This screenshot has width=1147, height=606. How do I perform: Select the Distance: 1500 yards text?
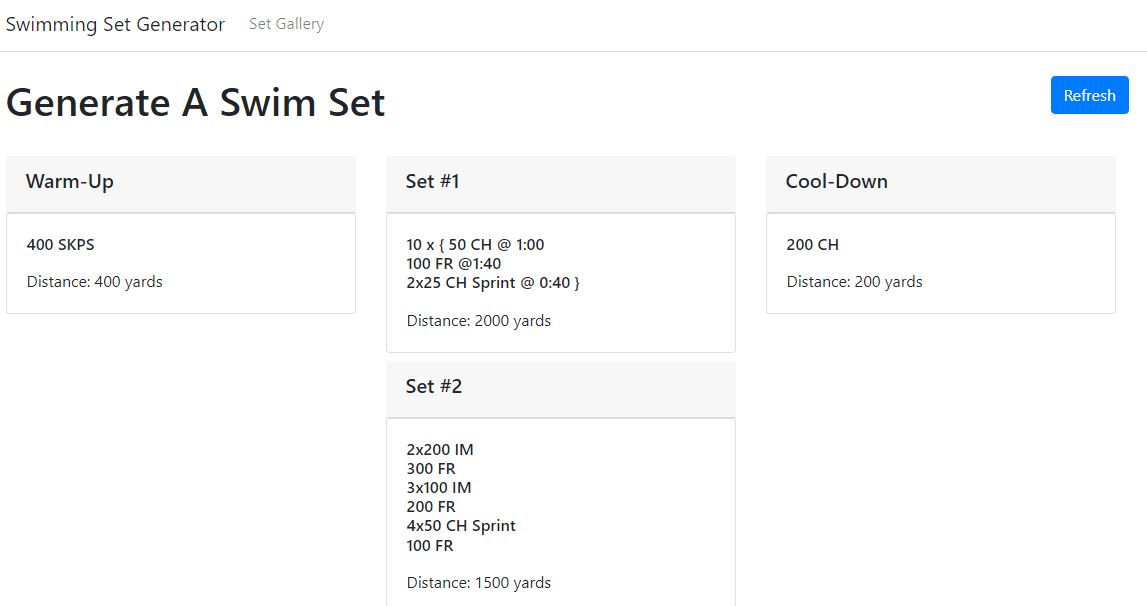[478, 582]
